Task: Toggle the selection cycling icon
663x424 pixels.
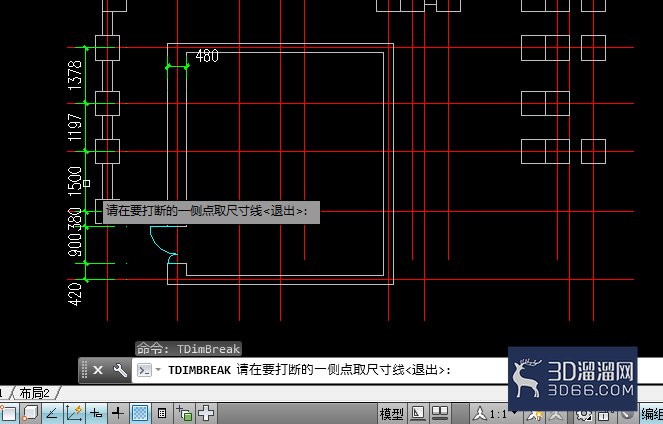Action: (x=184, y=413)
